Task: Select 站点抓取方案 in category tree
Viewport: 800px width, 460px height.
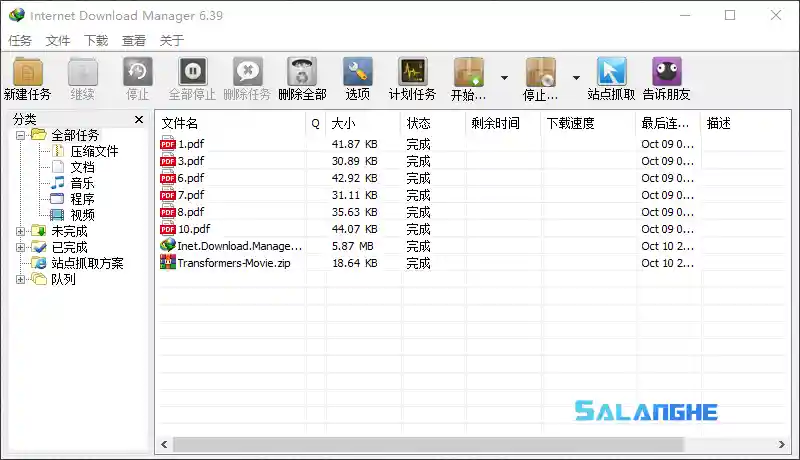Action: click(87, 263)
